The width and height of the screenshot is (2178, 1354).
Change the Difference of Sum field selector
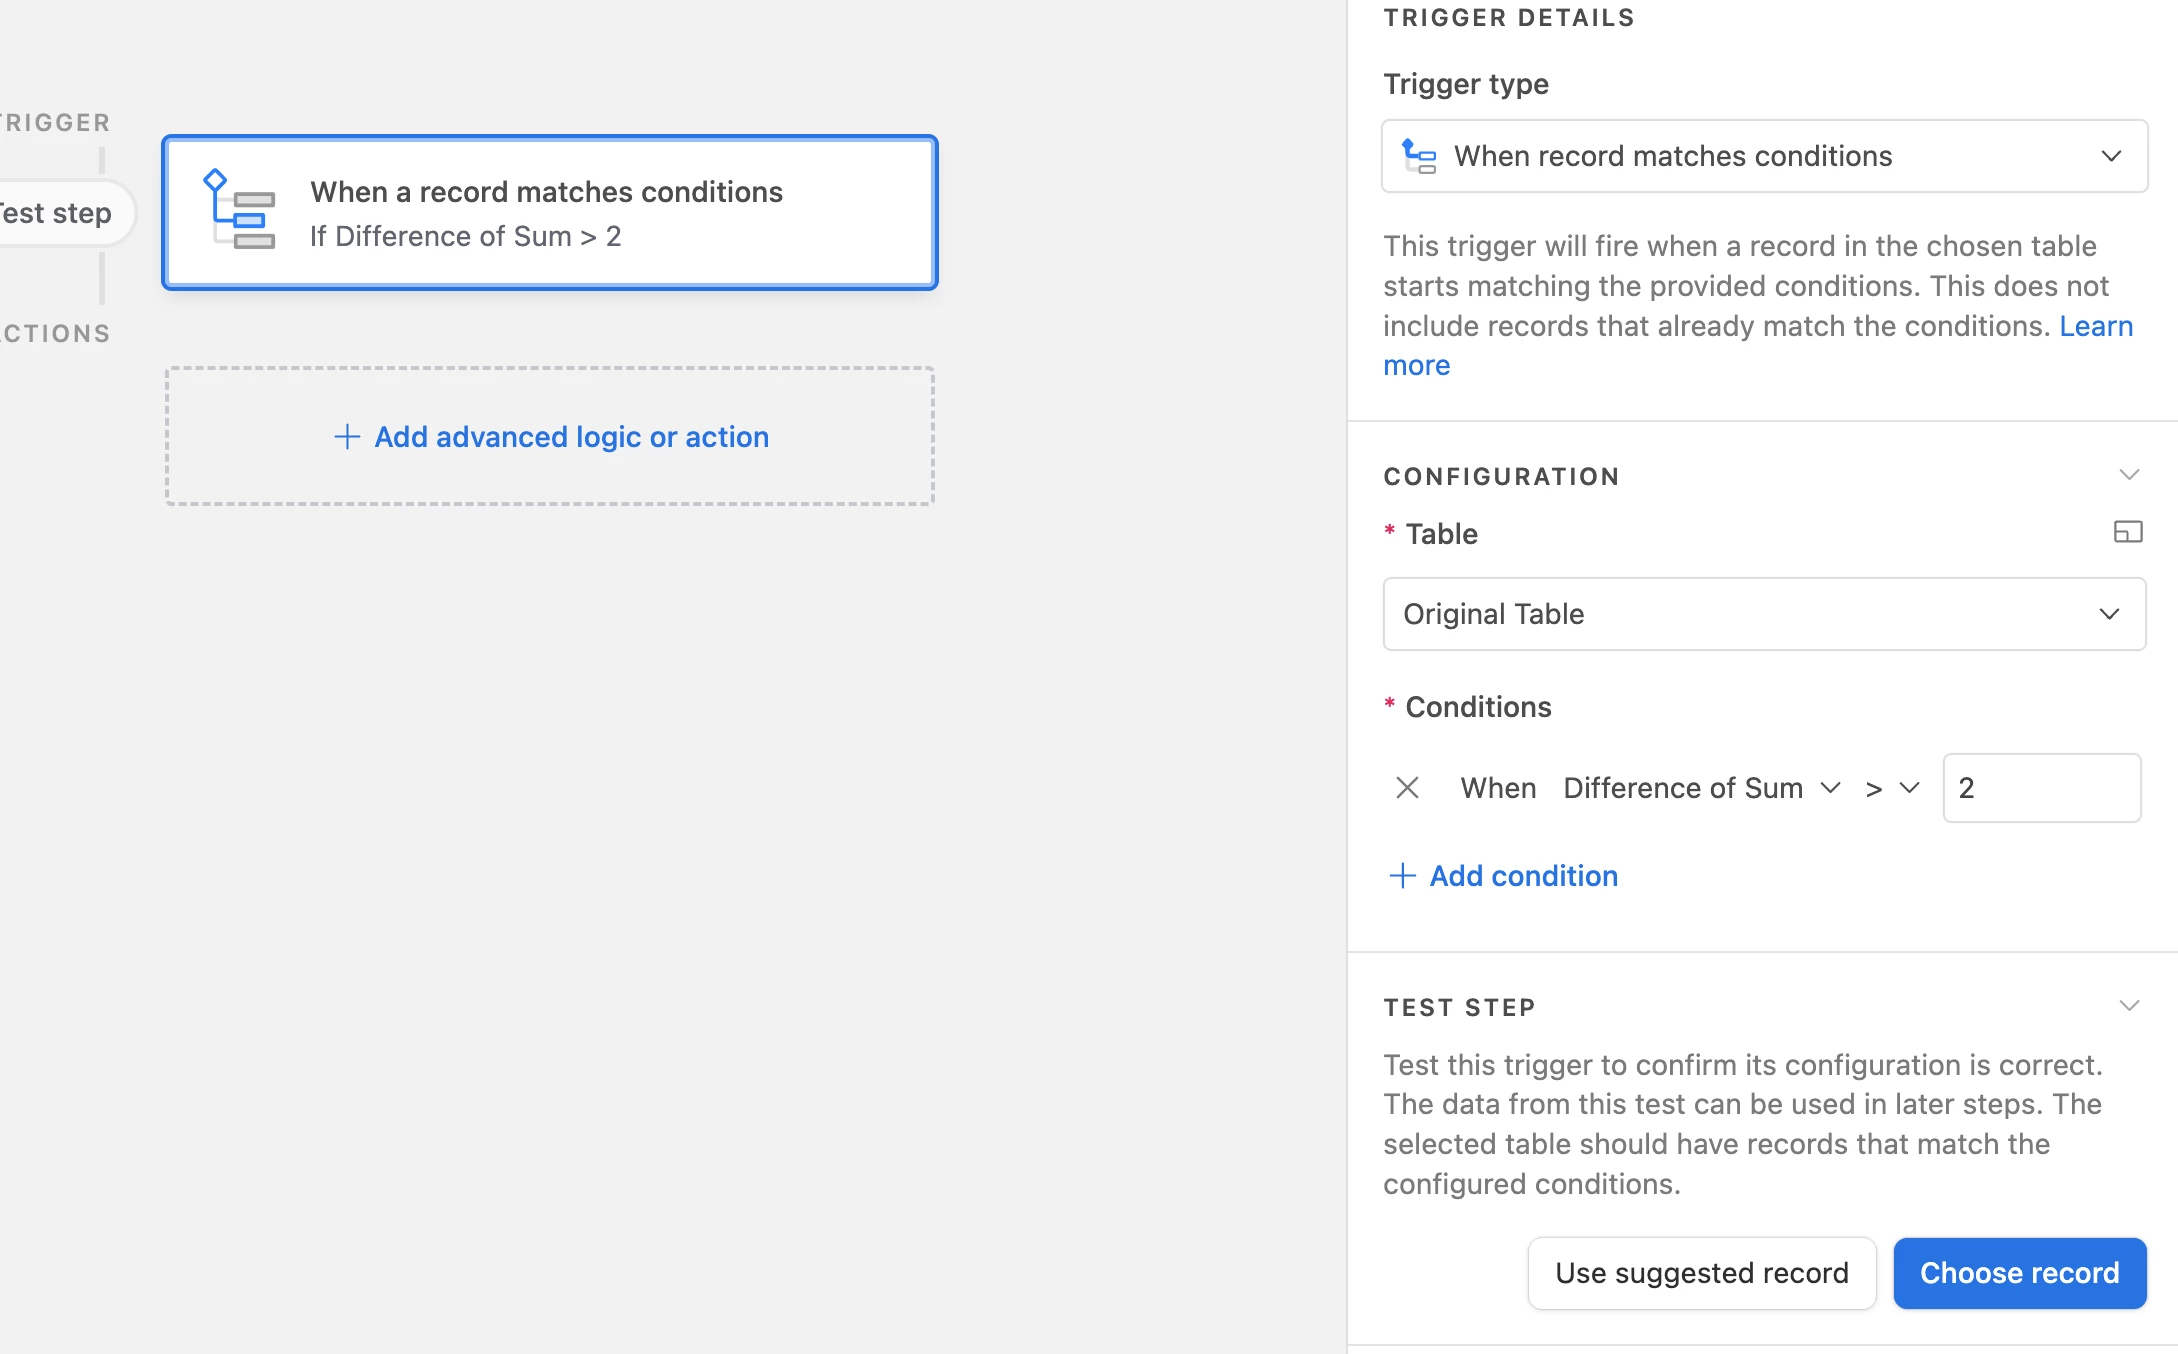pos(1701,788)
